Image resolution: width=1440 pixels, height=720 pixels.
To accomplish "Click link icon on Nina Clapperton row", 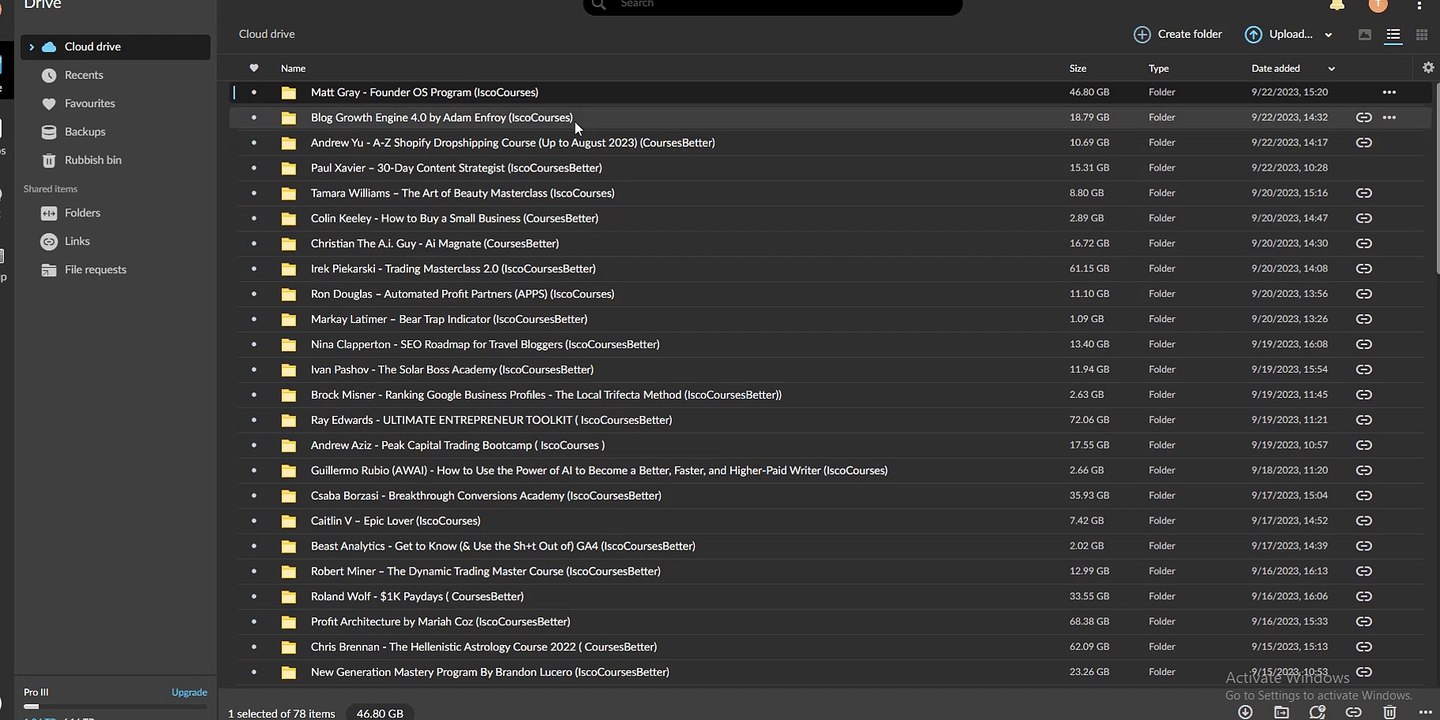I will click(1363, 345).
